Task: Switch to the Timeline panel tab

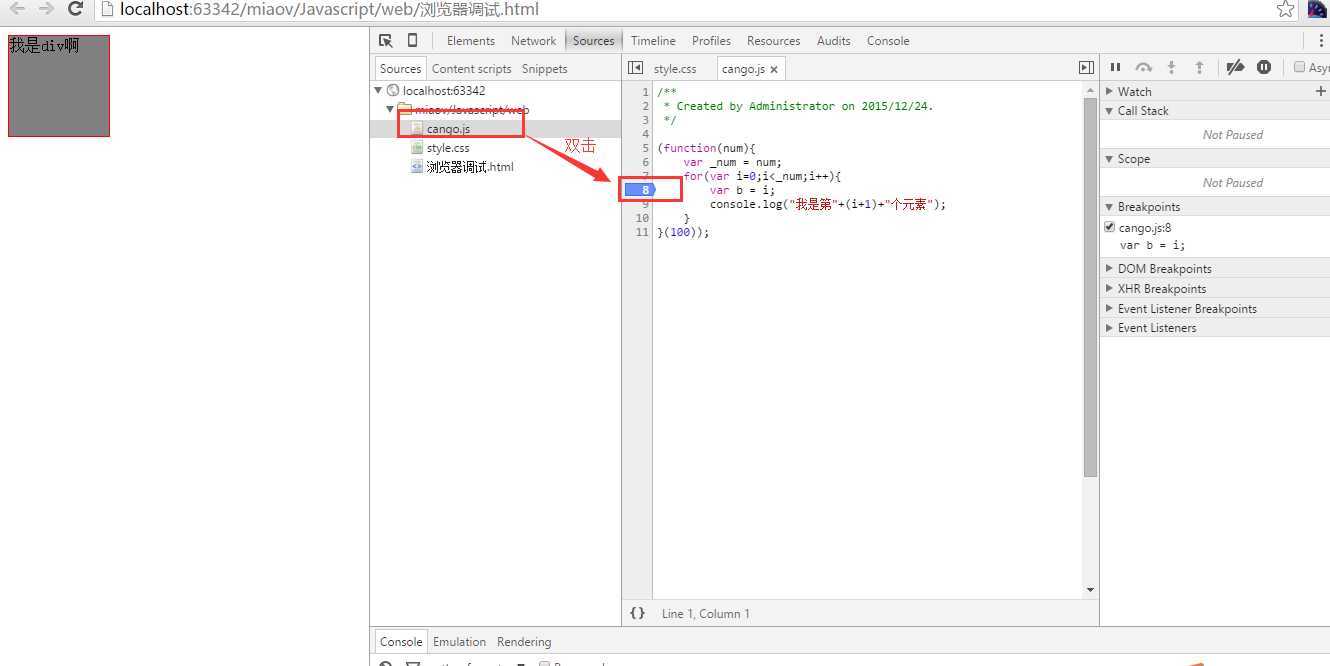Action: [x=653, y=41]
